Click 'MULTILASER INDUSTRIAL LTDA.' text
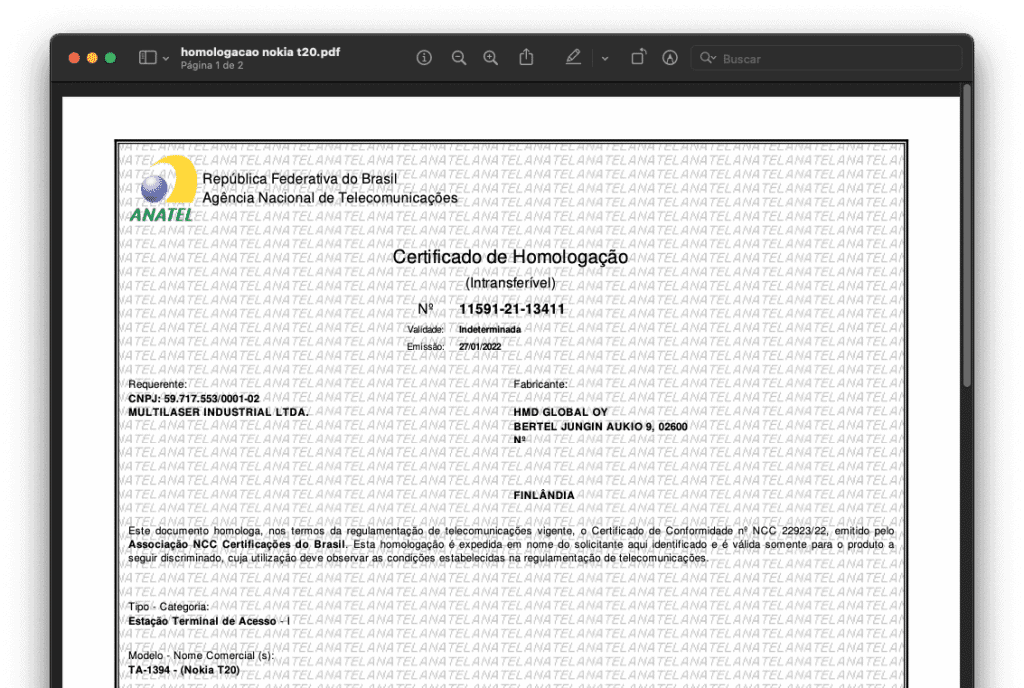The width and height of the screenshot is (1024, 688). pyautogui.click(x=218, y=413)
